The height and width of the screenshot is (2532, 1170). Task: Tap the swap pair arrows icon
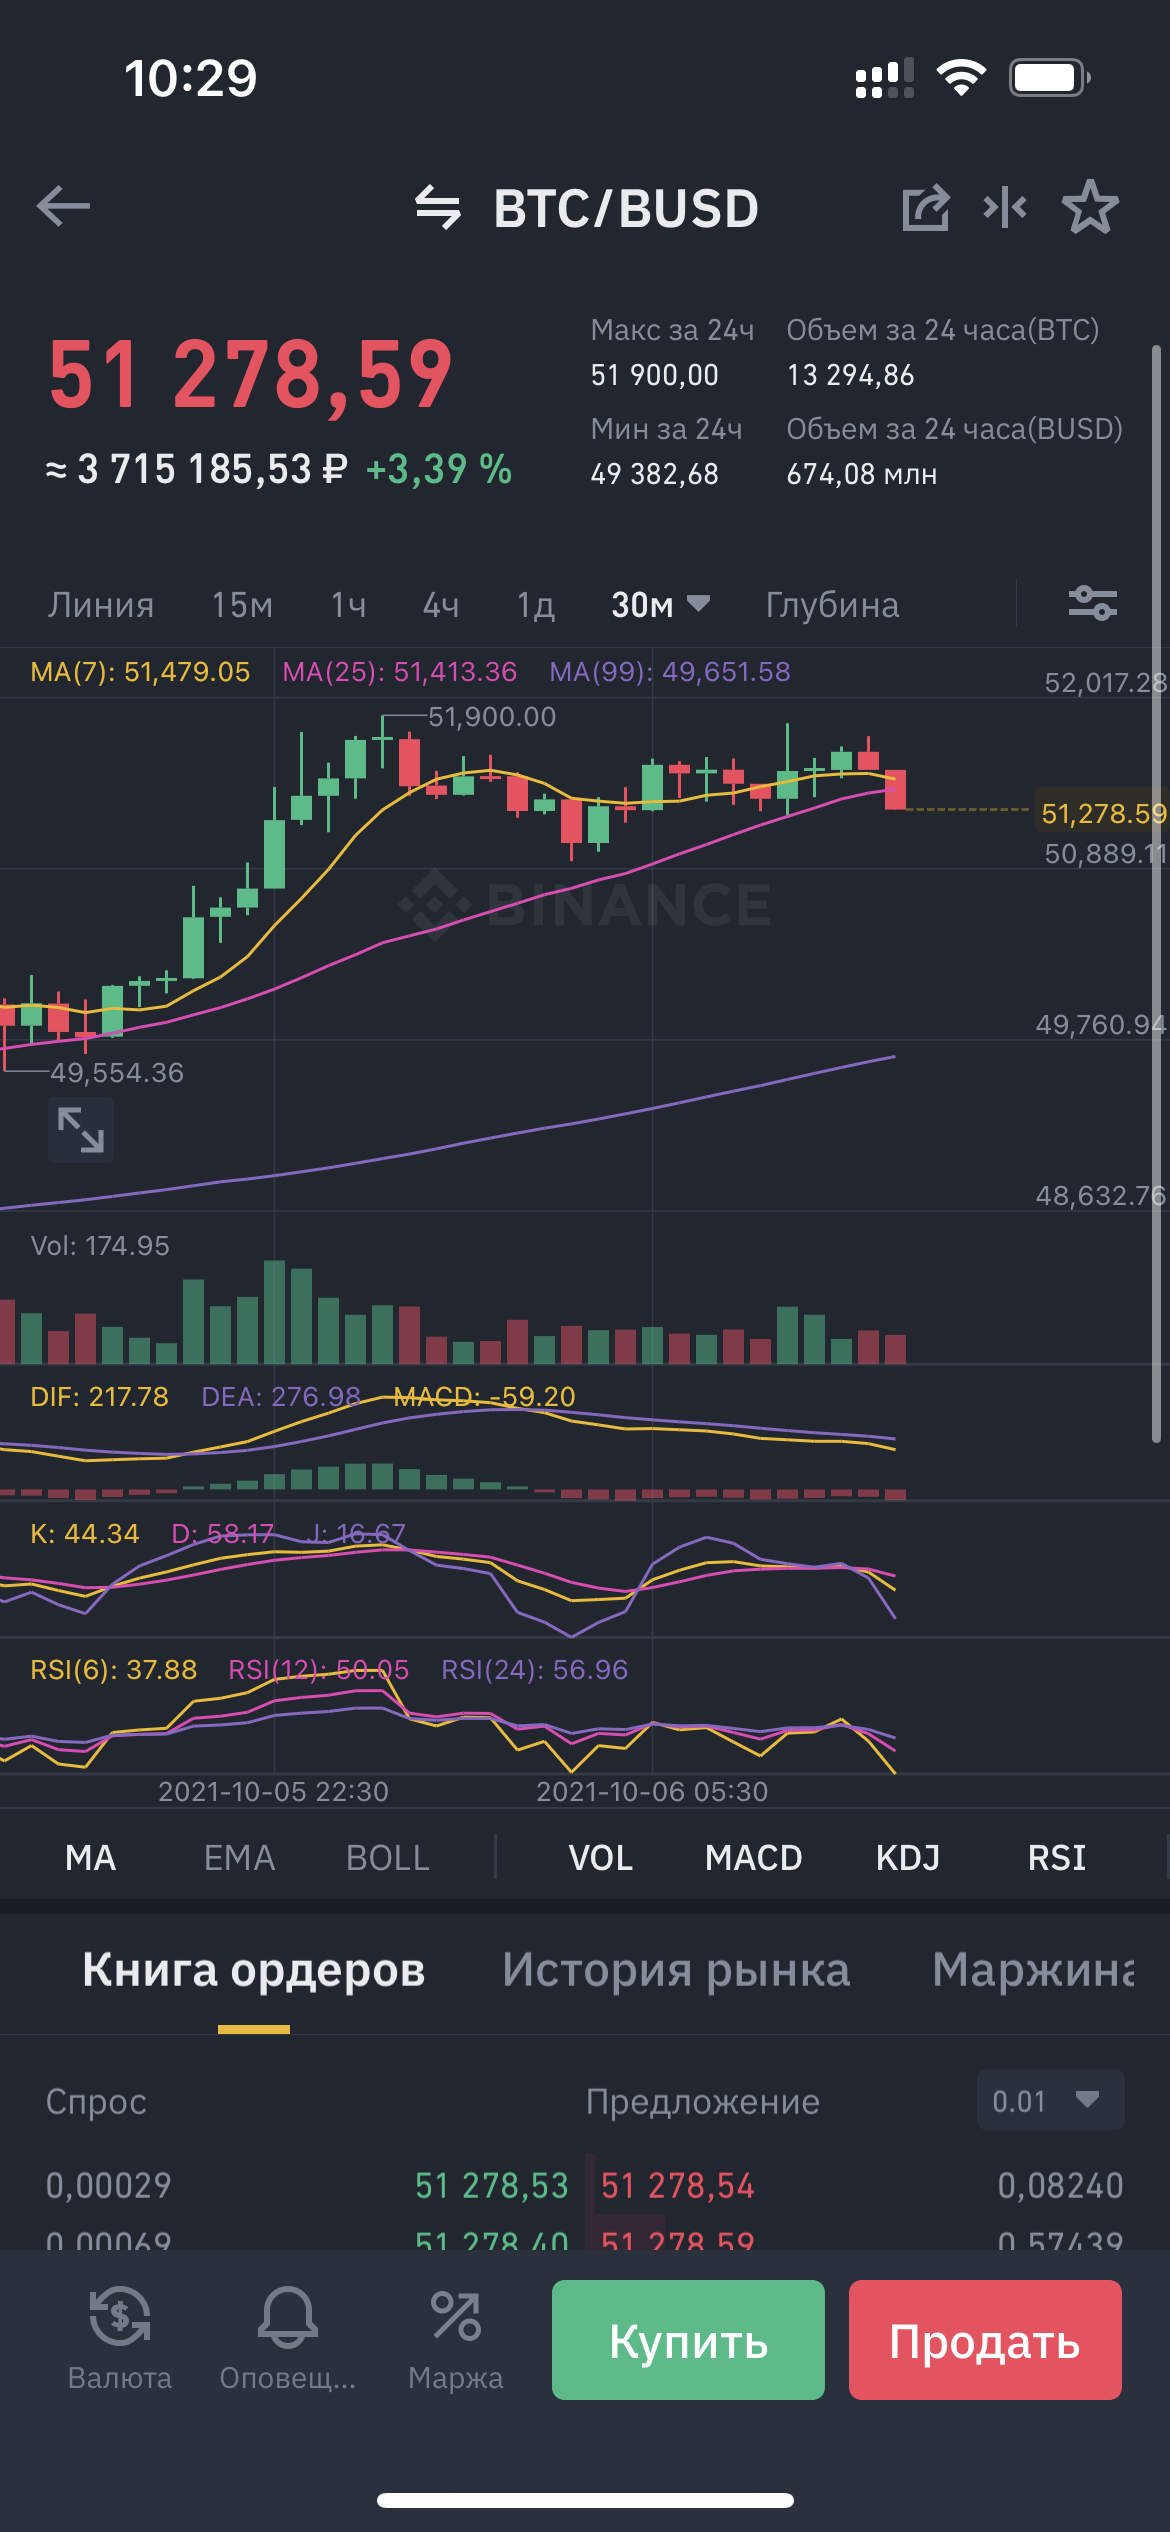(x=438, y=208)
